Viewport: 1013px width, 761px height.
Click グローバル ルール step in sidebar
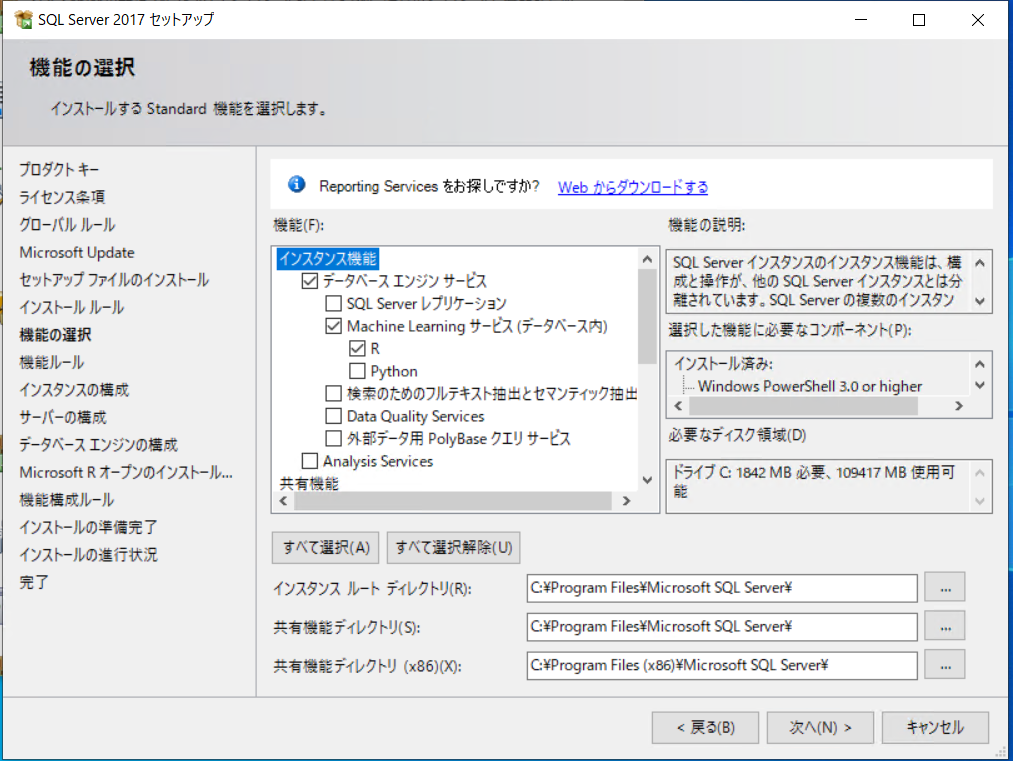(67, 225)
